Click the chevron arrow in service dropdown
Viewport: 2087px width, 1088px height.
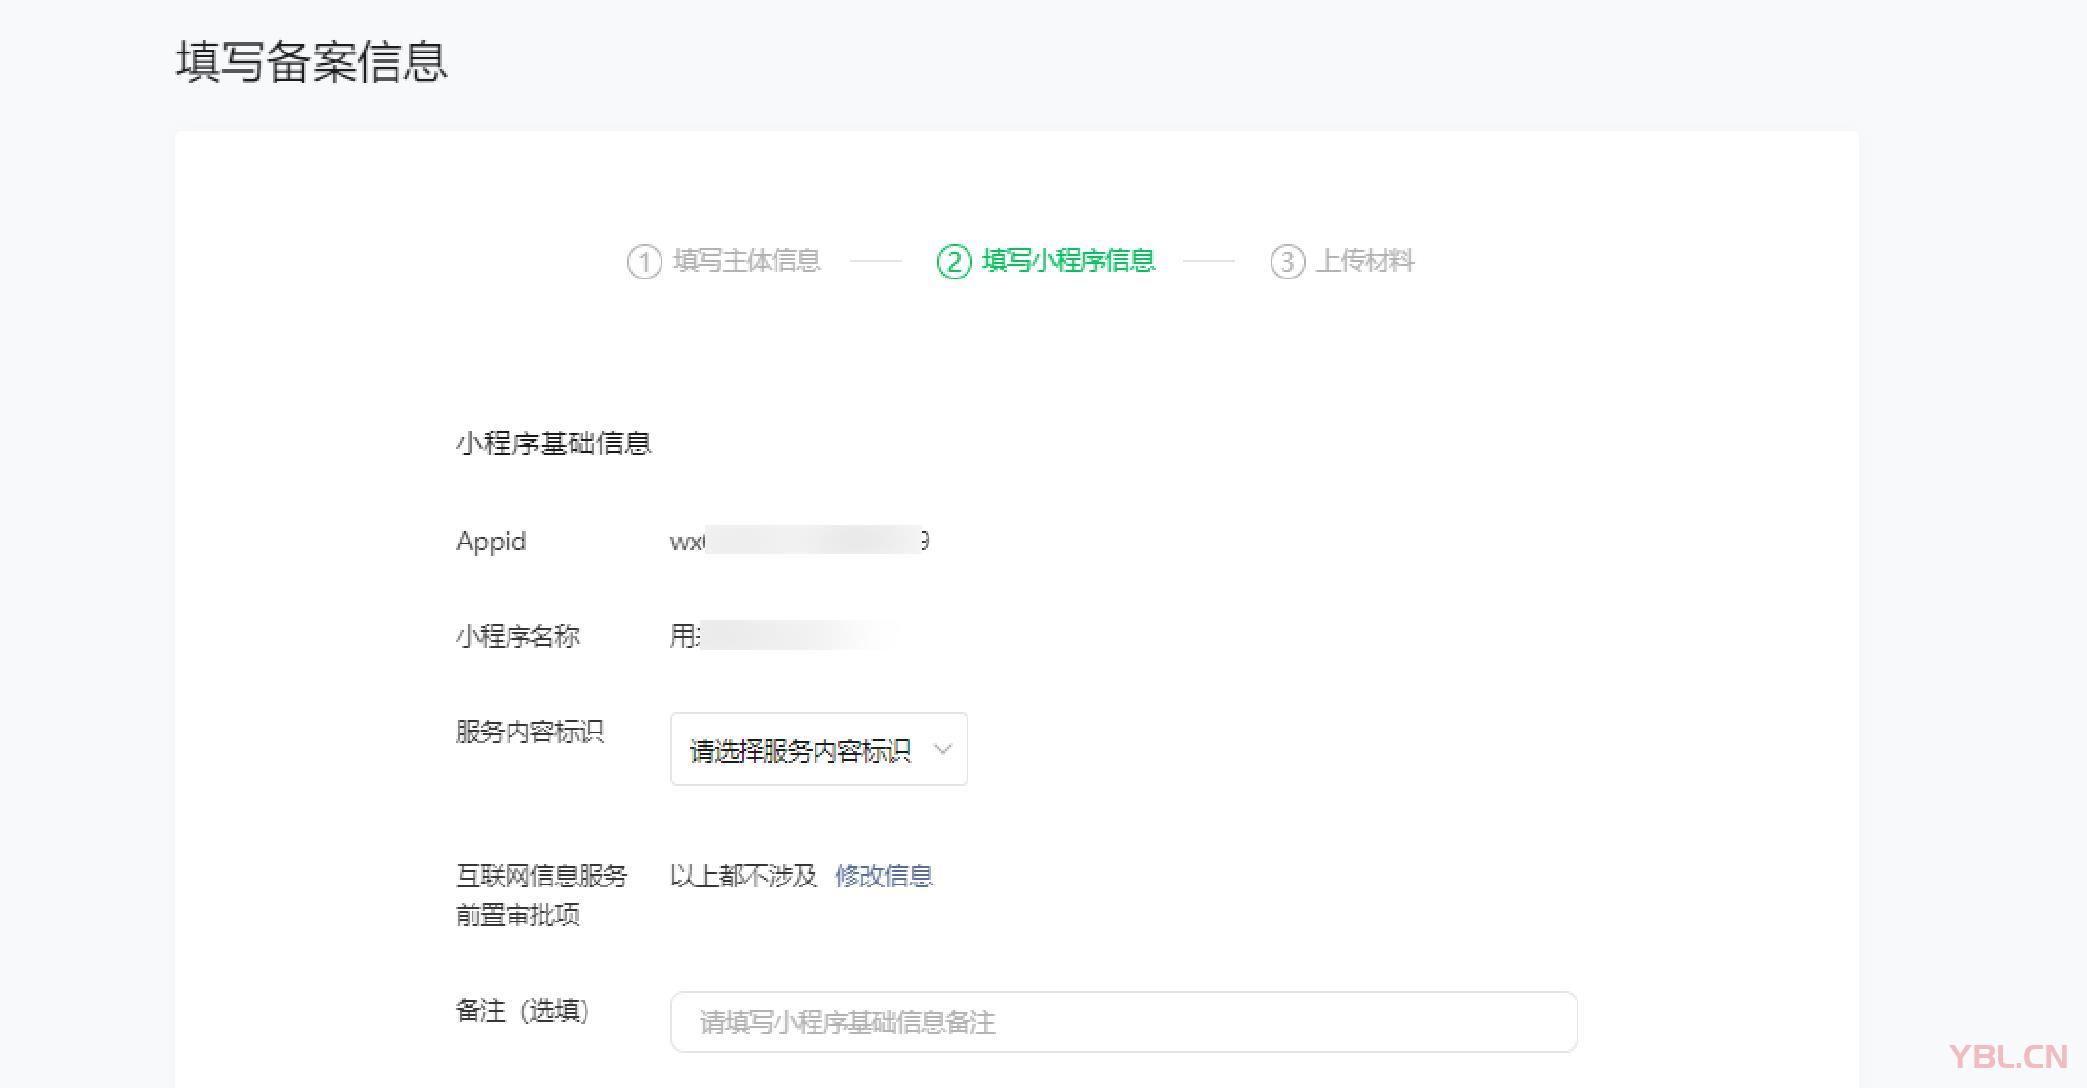(x=942, y=749)
